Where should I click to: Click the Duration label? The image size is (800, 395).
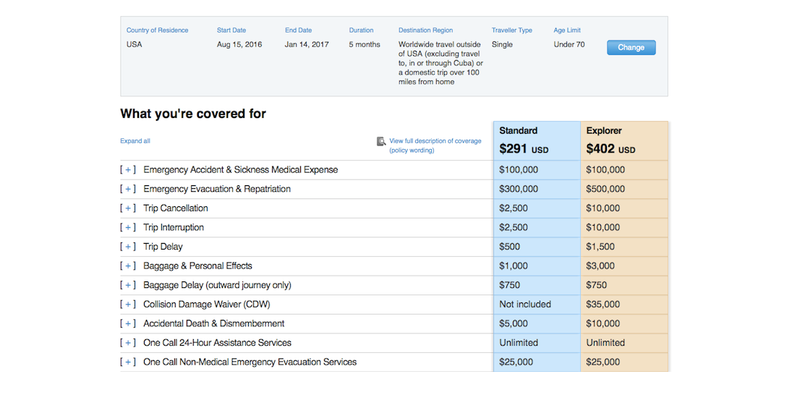(361, 30)
